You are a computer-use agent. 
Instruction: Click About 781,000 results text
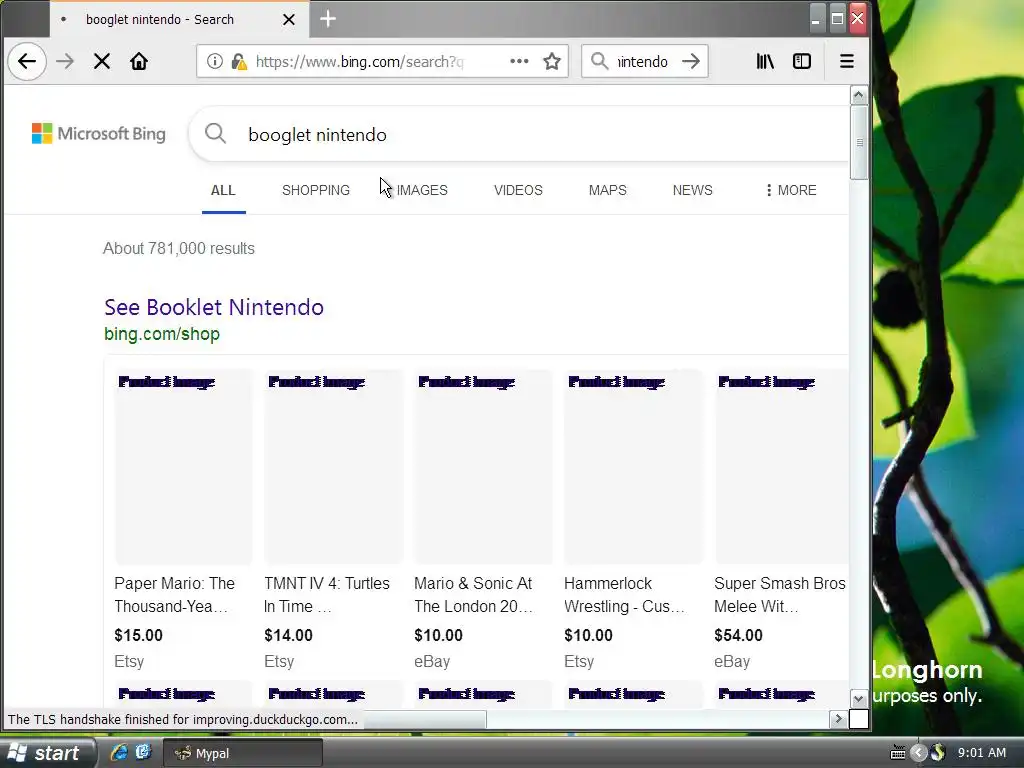(178, 249)
